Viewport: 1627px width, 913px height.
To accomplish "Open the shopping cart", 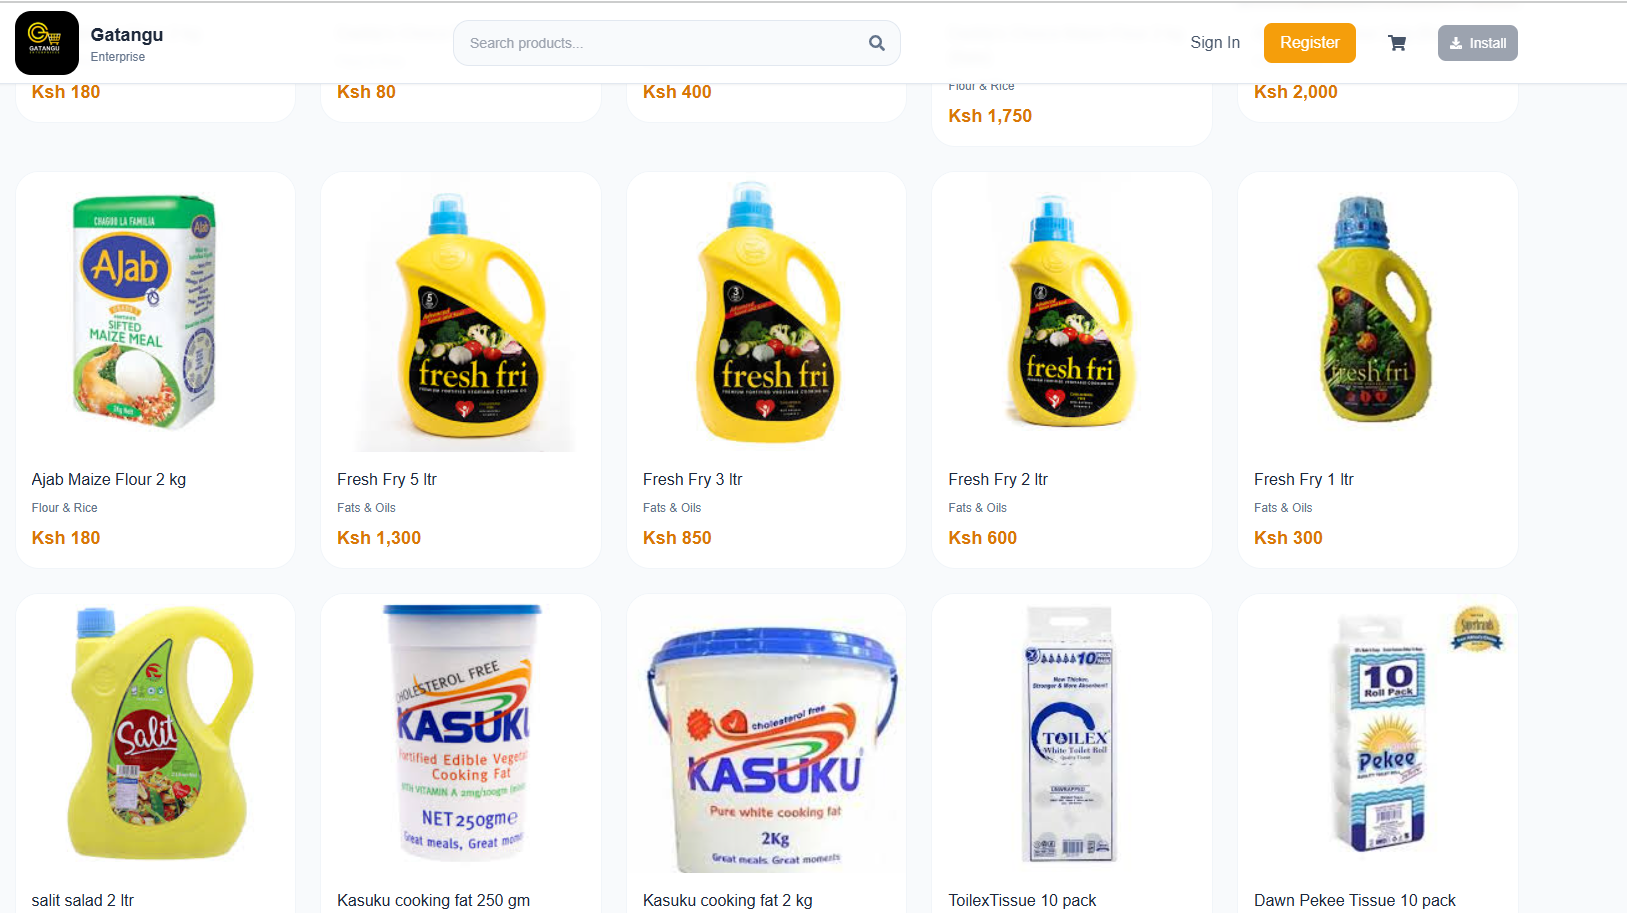I will click(x=1397, y=43).
